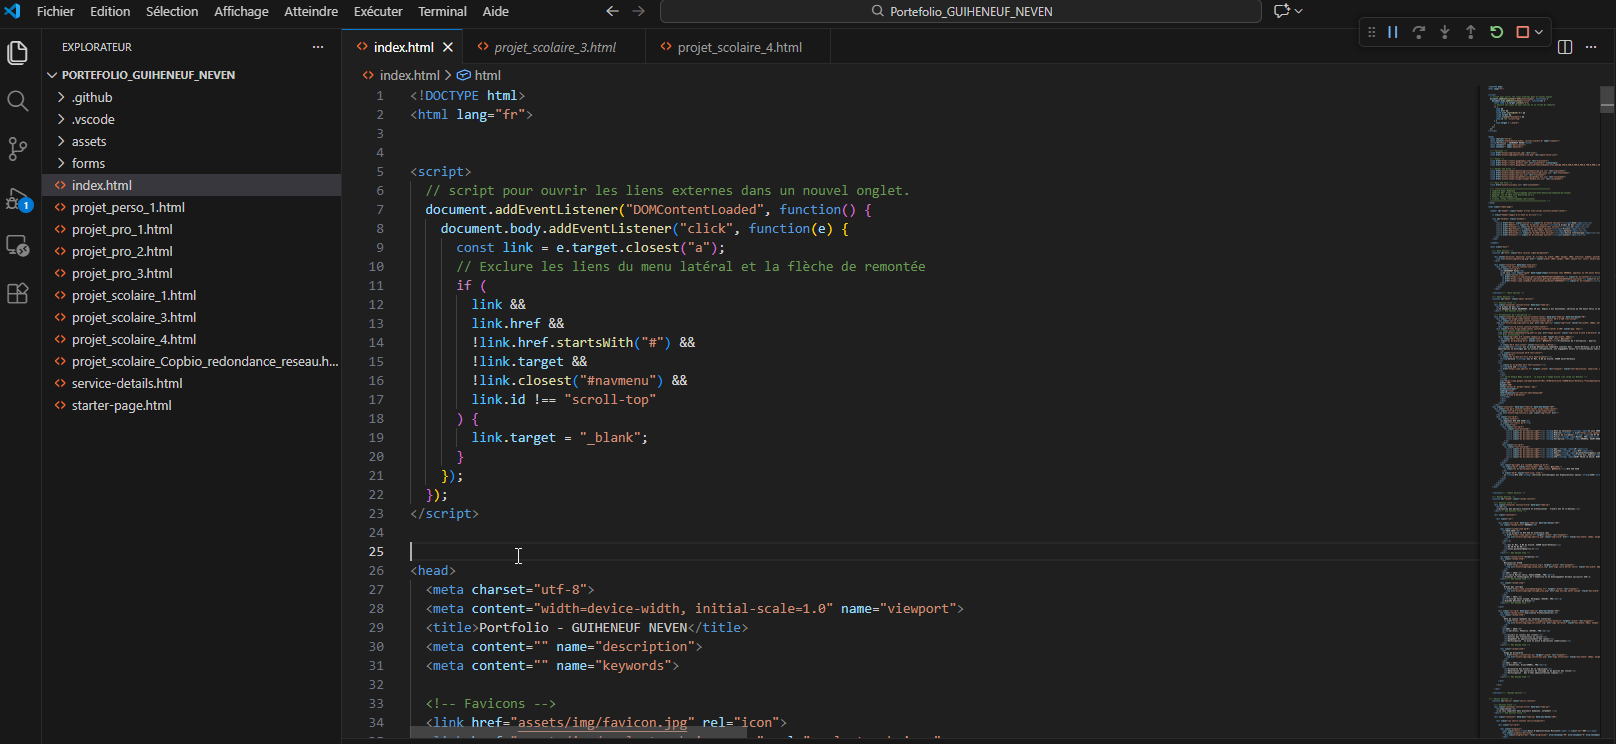Open the Search view in activity bar
Screen dimensions: 1616x744
[x=17, y=101]
